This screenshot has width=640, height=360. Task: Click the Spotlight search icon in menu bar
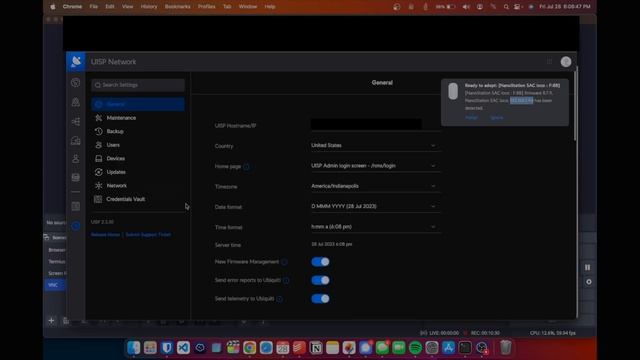(506, 7)
